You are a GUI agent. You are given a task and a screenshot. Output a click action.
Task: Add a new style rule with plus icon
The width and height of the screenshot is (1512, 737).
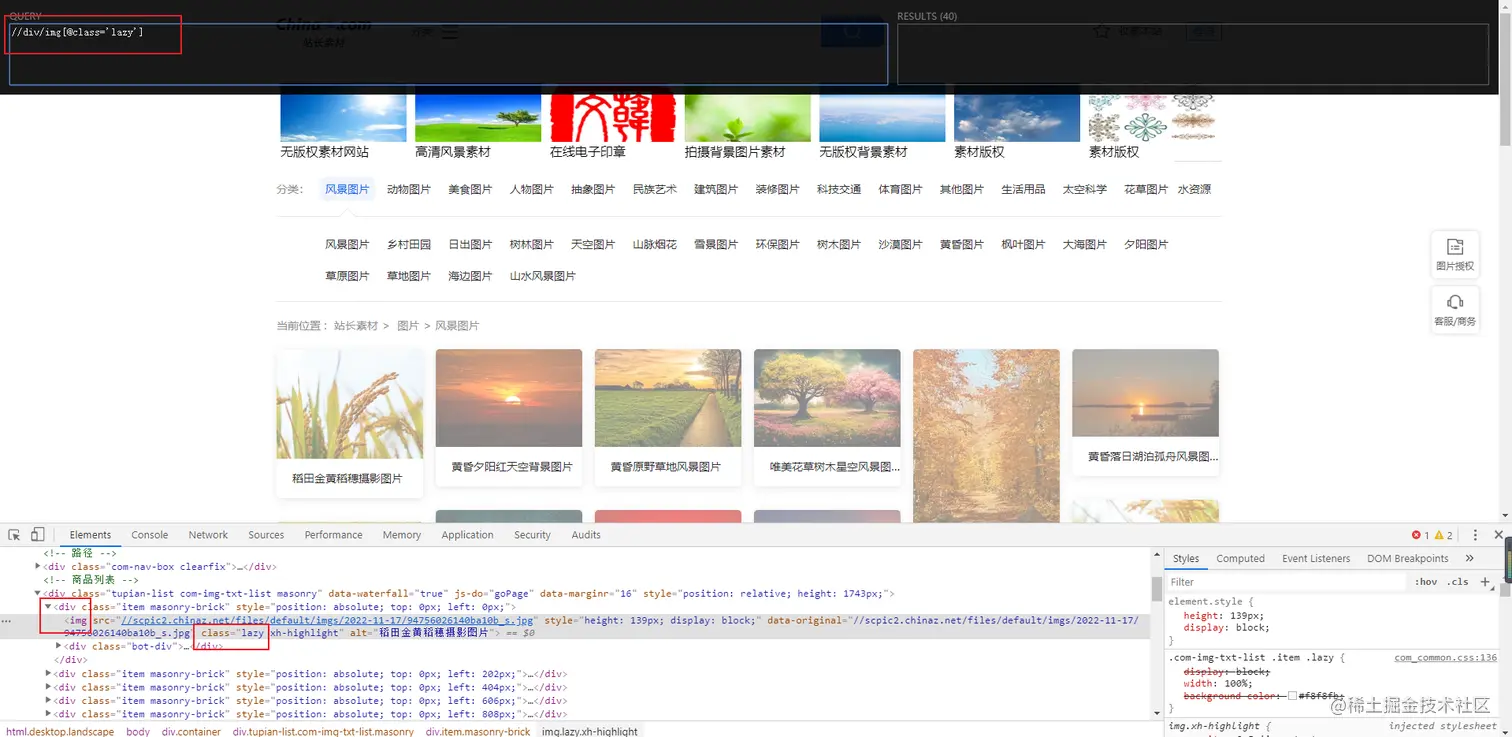click(x=1485, y=581)
